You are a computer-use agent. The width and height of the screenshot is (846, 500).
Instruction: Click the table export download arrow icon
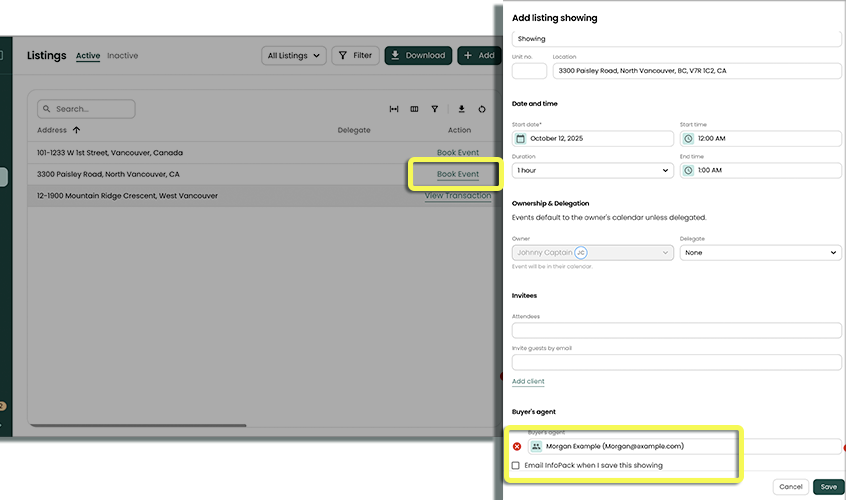click(x=462, y=109)
